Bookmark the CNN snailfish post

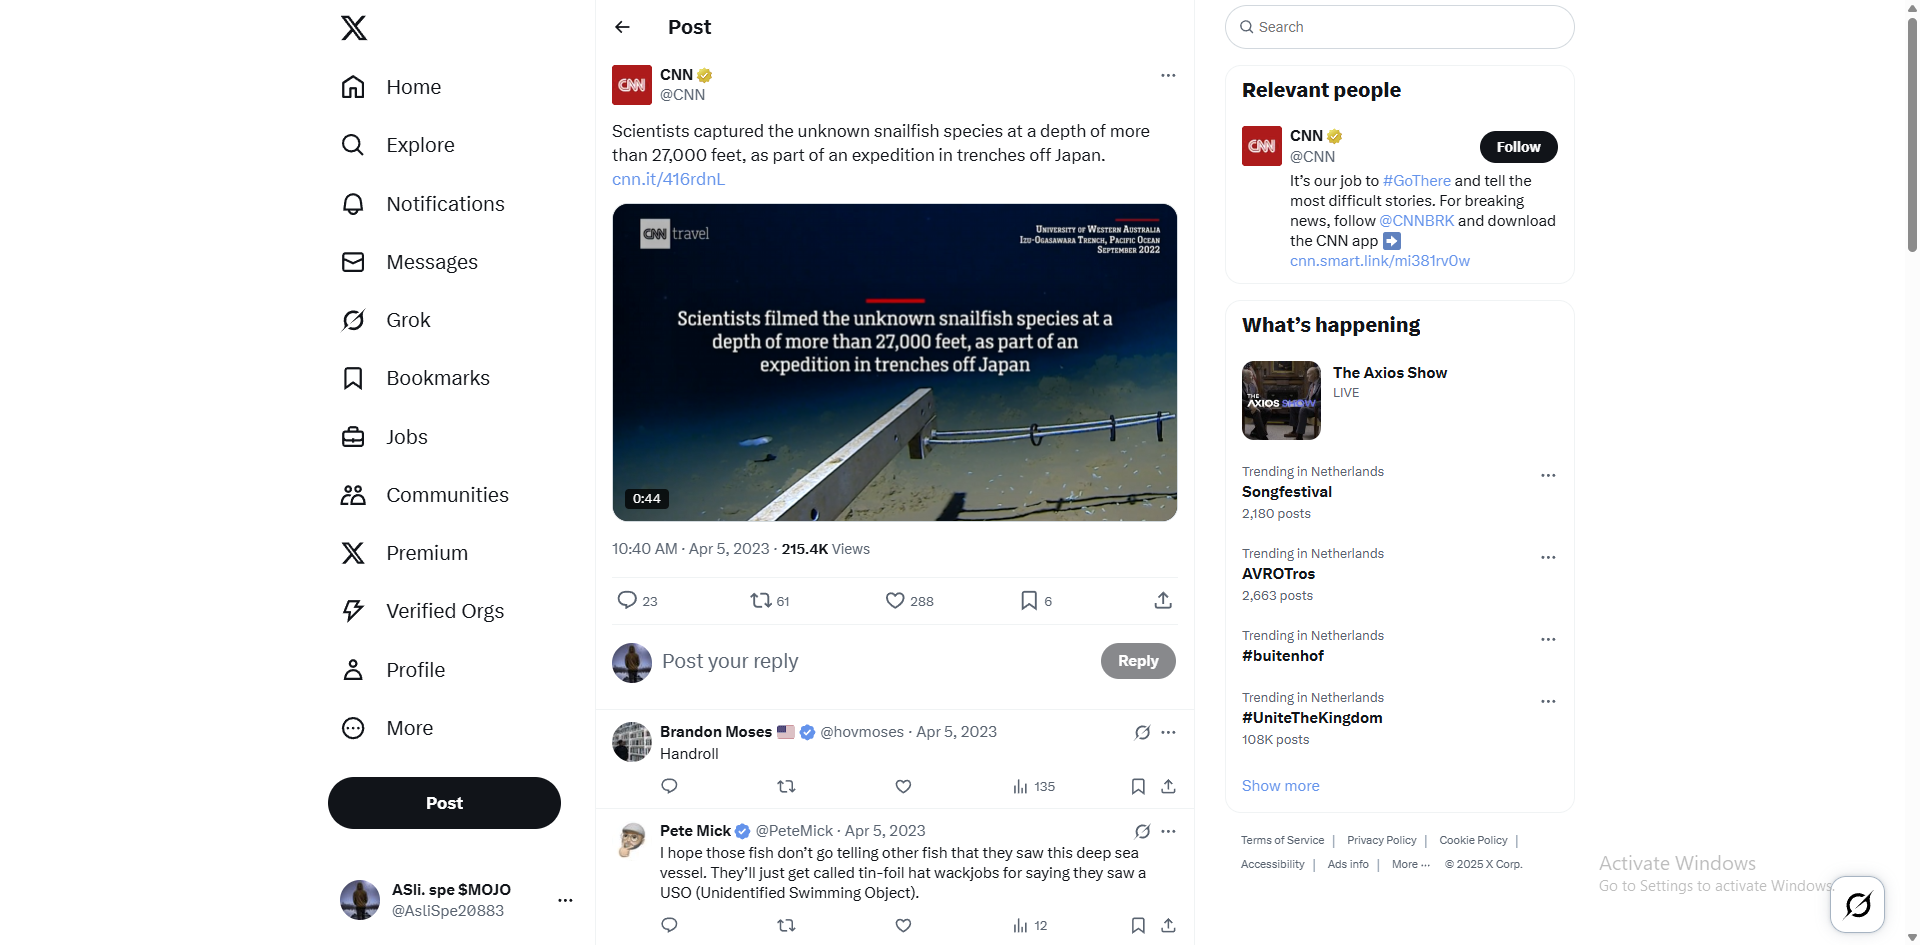click(1028, 600)
